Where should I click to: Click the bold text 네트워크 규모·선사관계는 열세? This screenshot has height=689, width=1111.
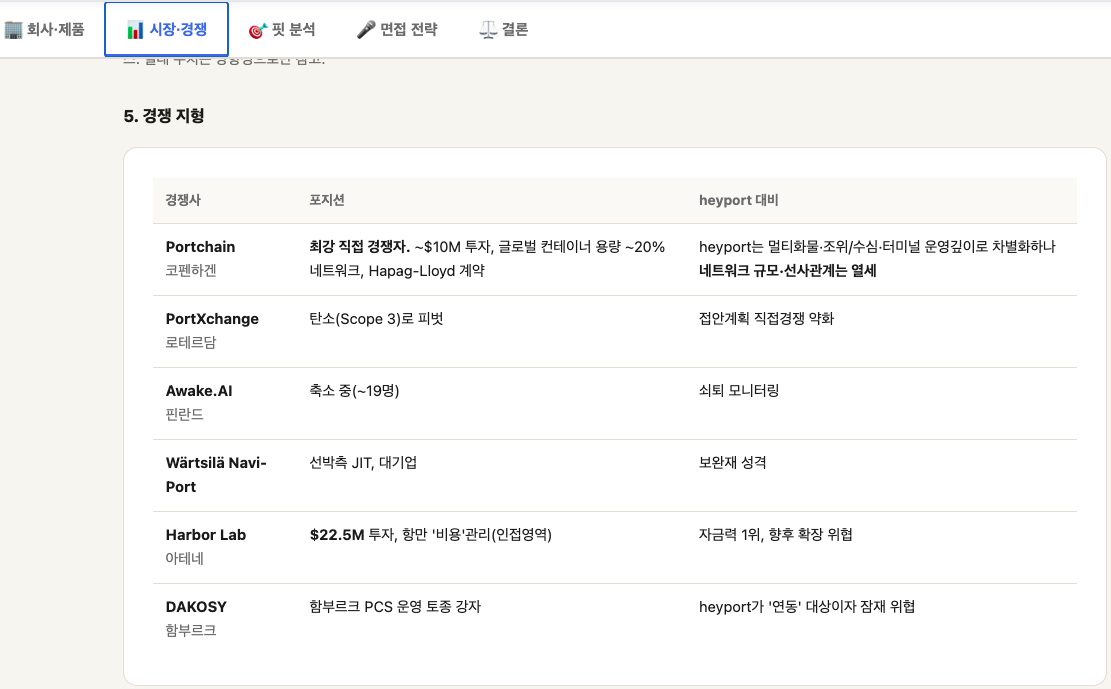787,271
